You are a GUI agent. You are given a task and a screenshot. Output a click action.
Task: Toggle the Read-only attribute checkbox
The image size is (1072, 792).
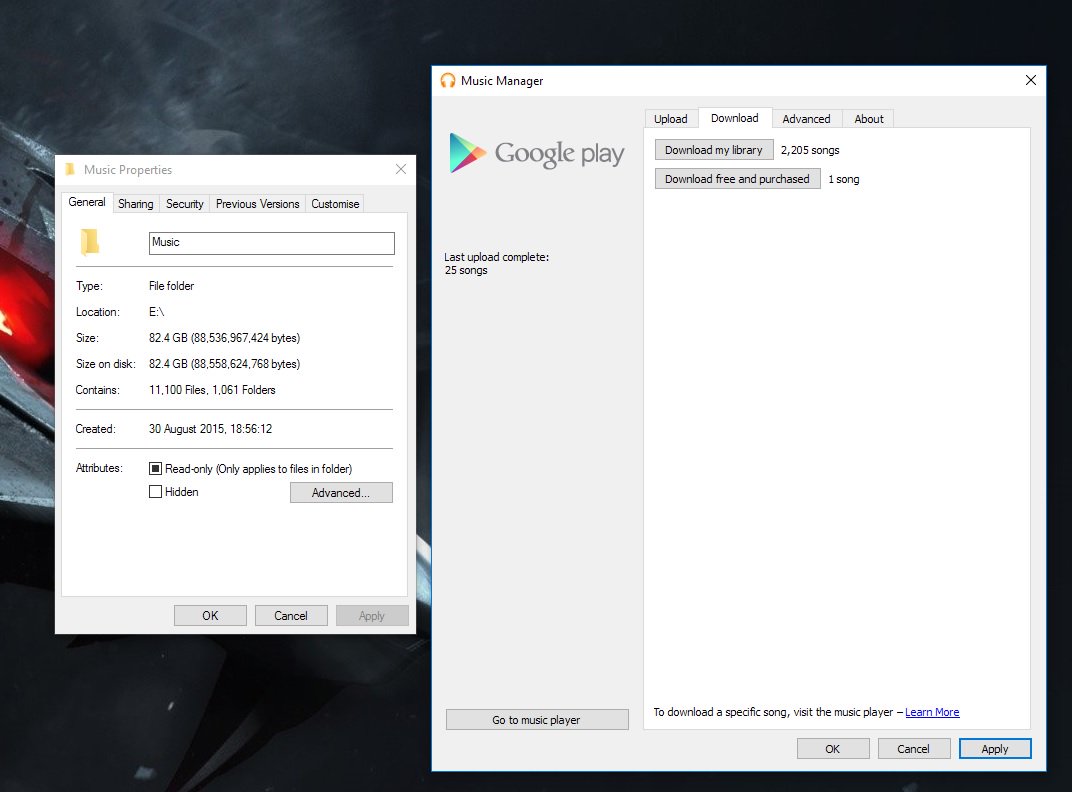click(x=155, y=468)
